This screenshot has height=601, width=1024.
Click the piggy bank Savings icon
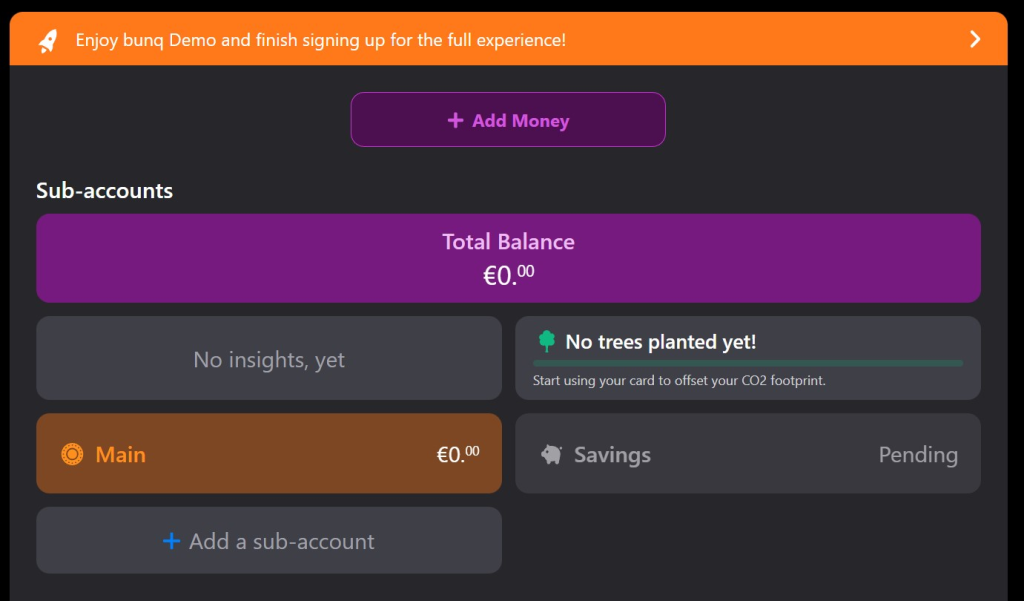point(551,455)
